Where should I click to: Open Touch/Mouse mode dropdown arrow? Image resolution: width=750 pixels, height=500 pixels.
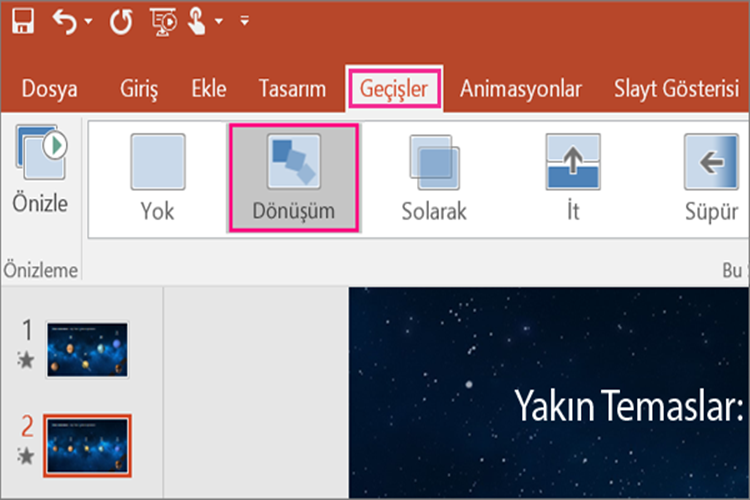coord(219,21)
